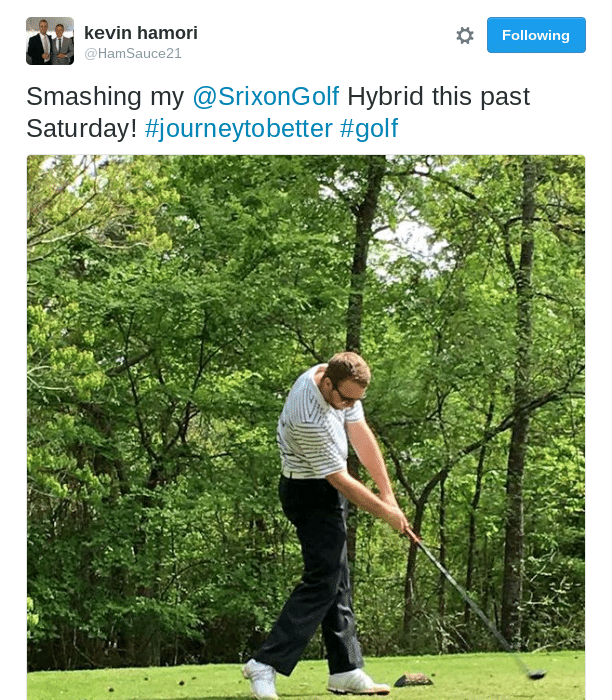Click the Following button
The image size is (612, 700).
[x=536, y=35]
